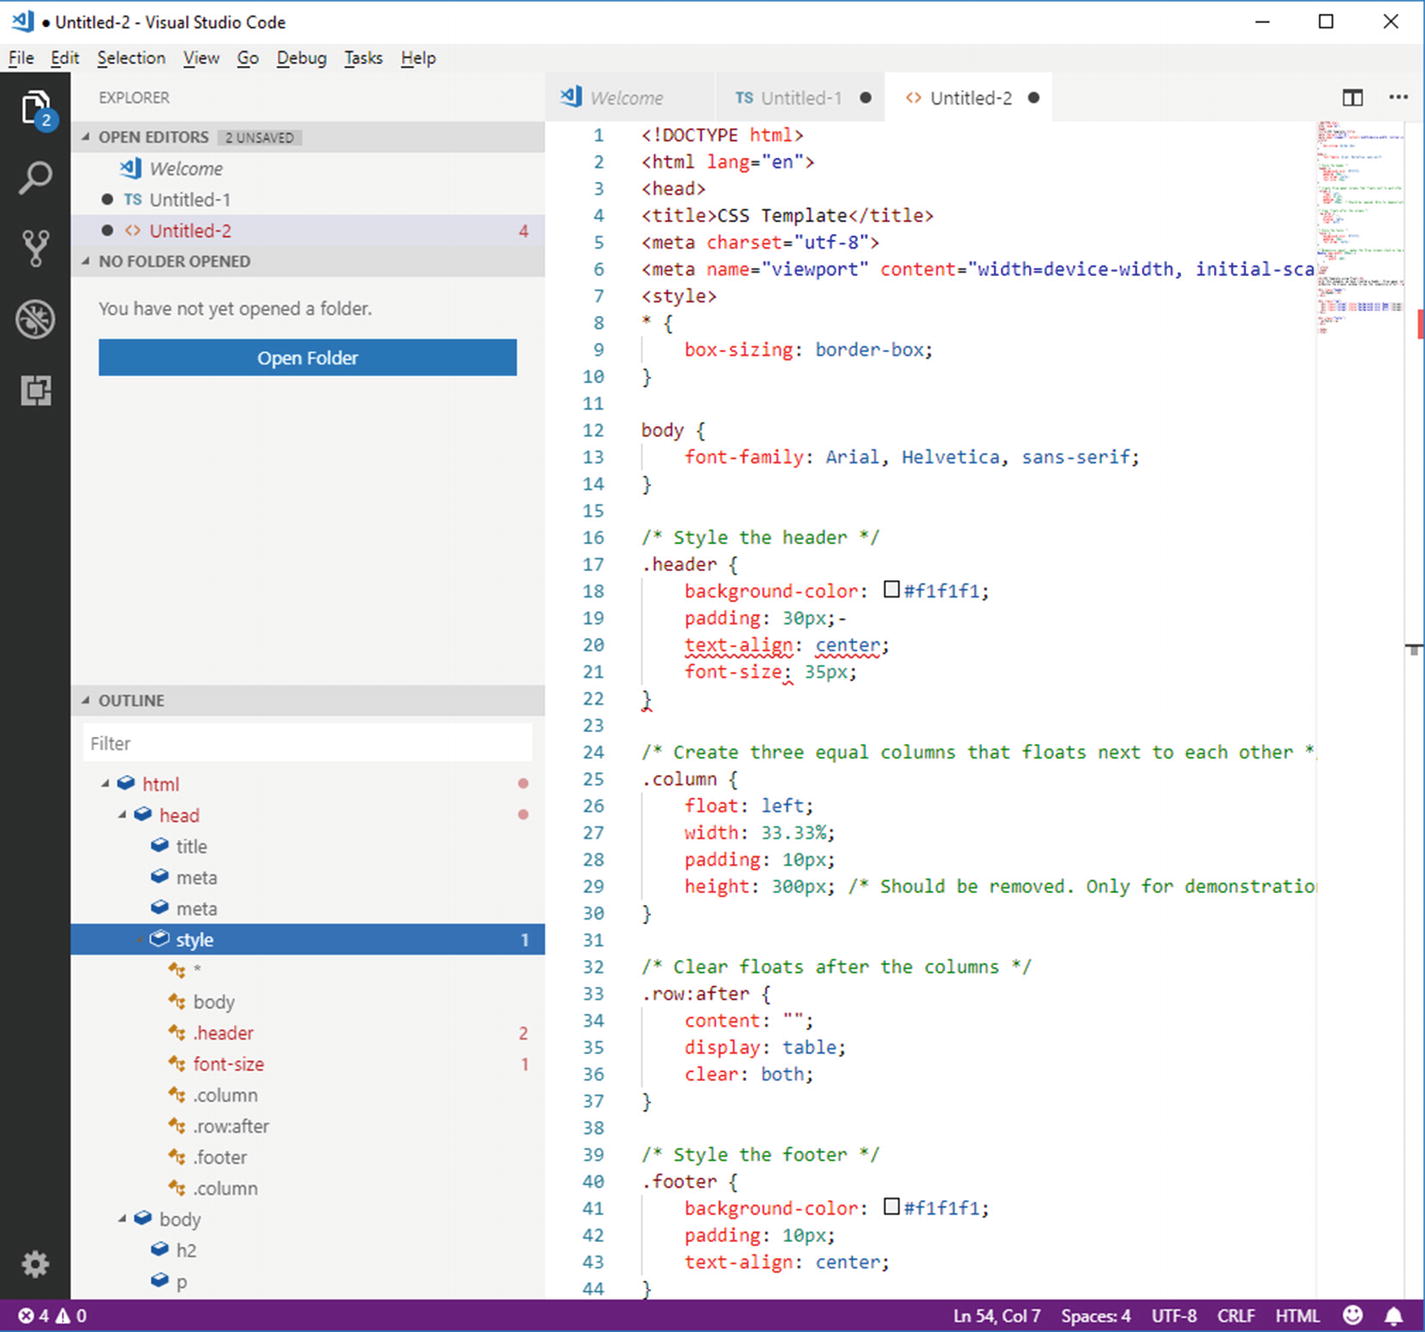The width and height of the screenshot is (1425, 1332).
Task: Select .footer in the outline tree
Action: (x=220, y=1157)
